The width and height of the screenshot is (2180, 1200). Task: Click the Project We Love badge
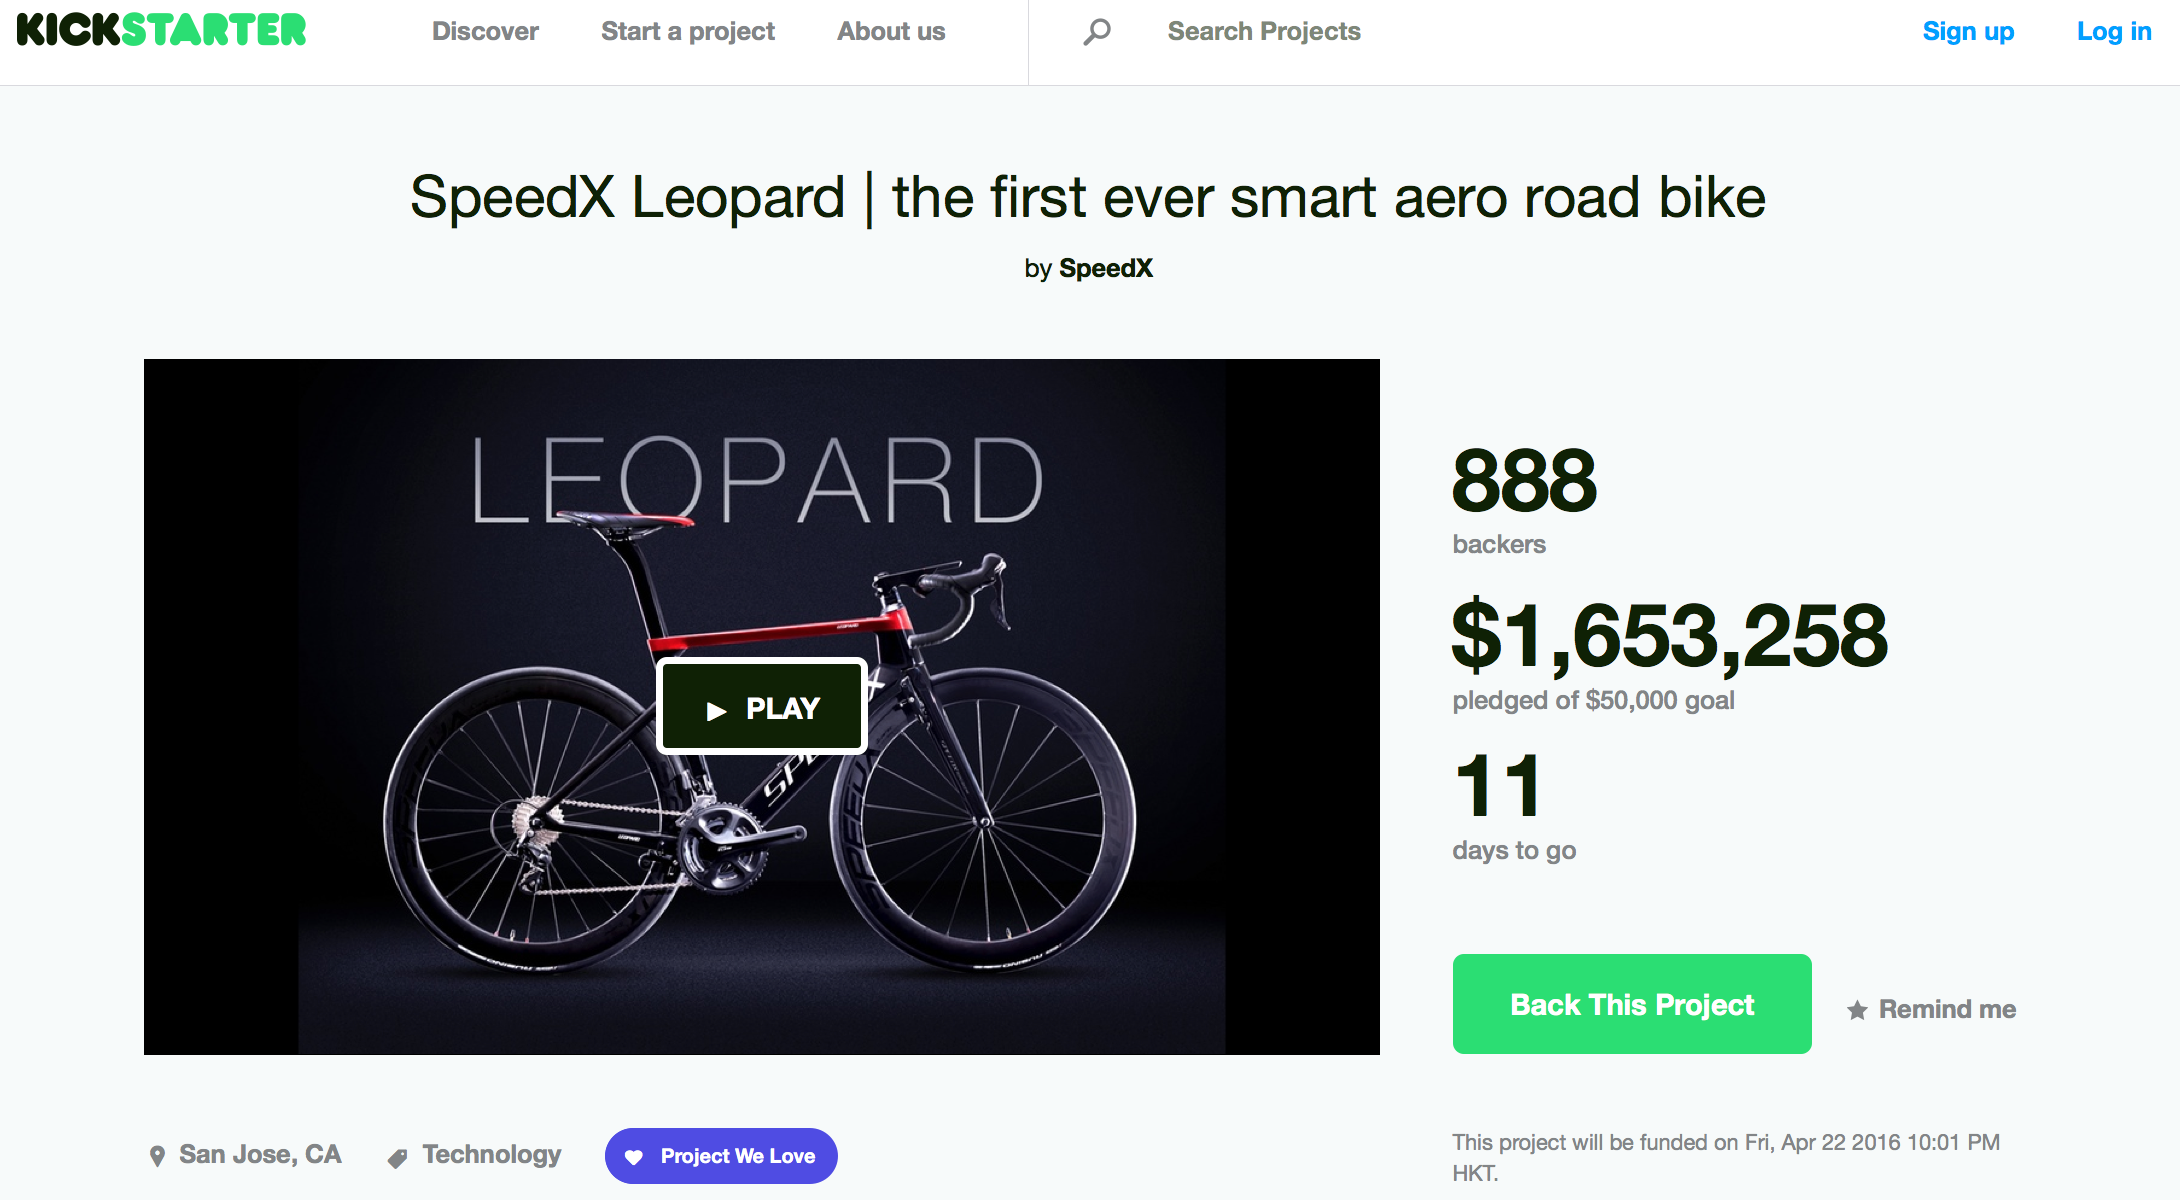(737, 1156)
